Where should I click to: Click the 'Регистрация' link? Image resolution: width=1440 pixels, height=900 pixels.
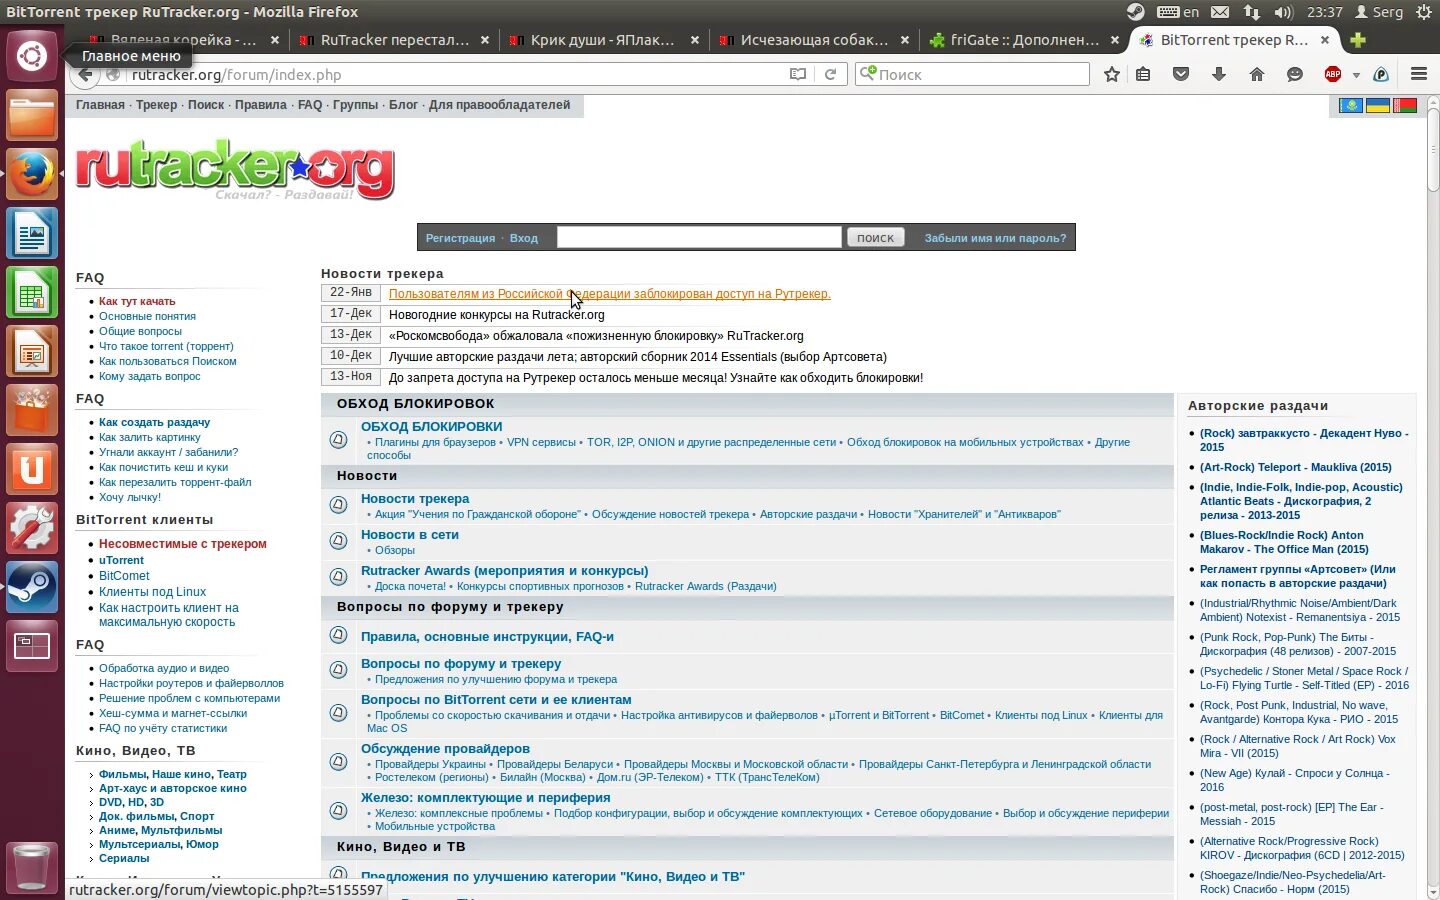(460, 238)
